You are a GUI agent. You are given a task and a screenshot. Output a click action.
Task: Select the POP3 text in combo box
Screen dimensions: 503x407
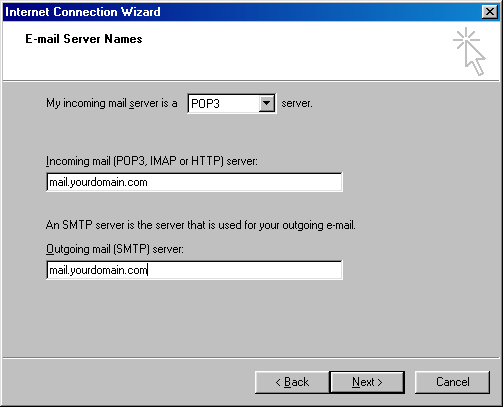[205, 104]
